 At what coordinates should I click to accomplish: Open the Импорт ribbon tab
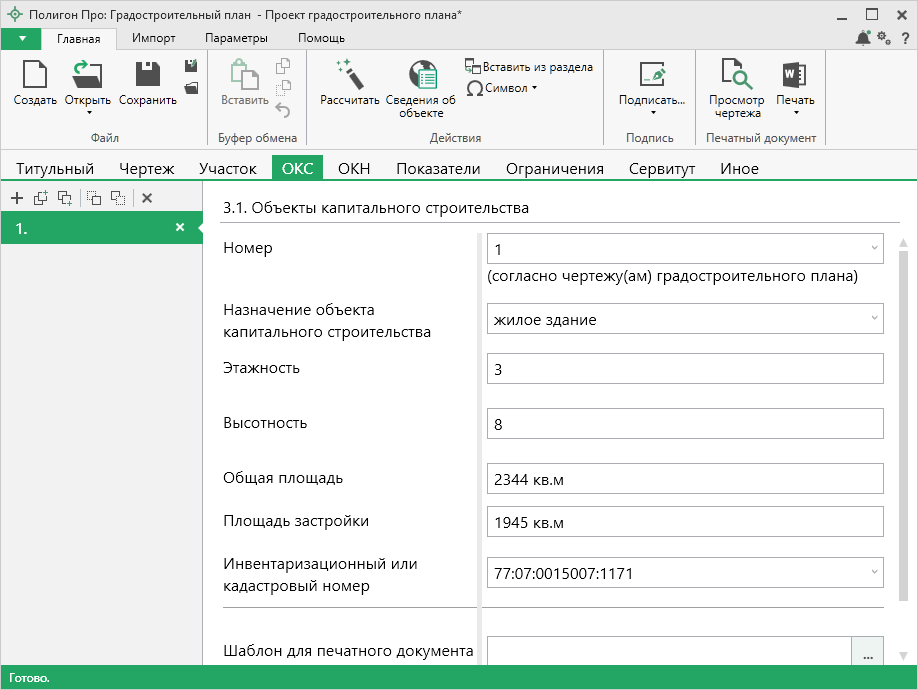pos(154,38)
